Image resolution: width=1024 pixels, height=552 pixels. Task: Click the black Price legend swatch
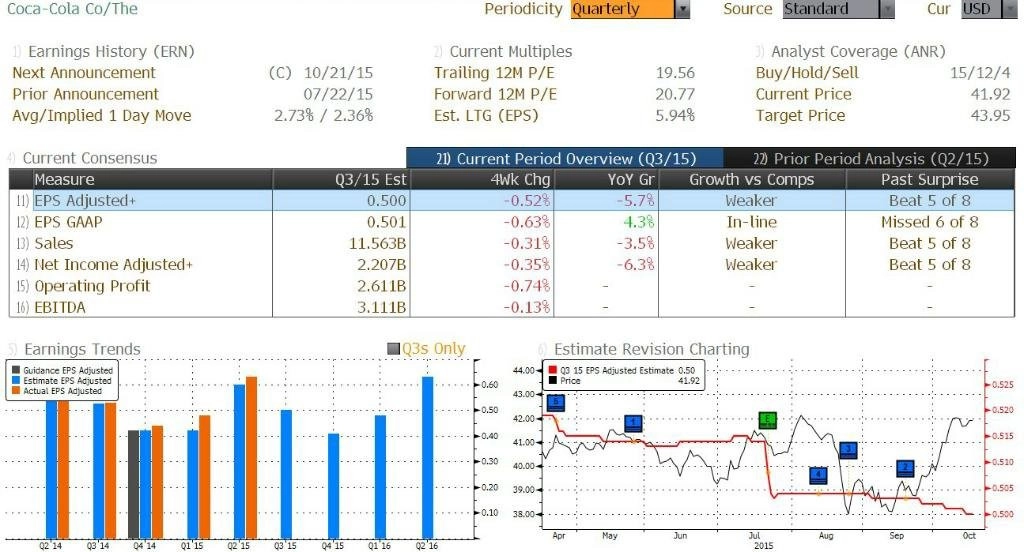click(553, 381)
